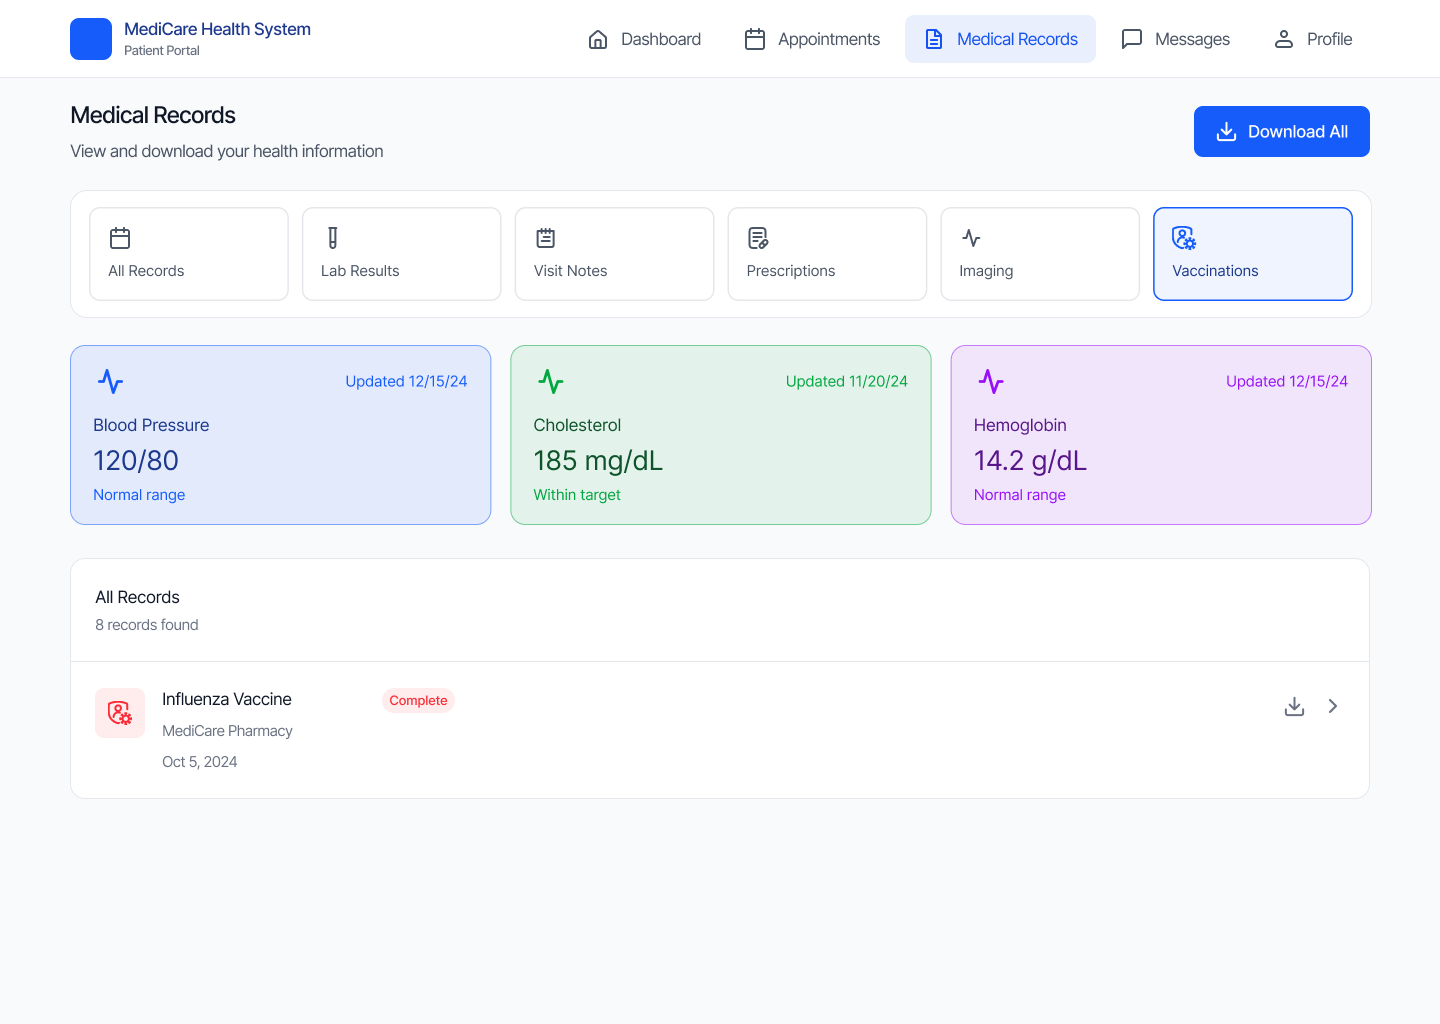This screenshot has height=1024, width=1440.
Task: Click the Hemoglobin pulse icon
Action: point(991,382)
